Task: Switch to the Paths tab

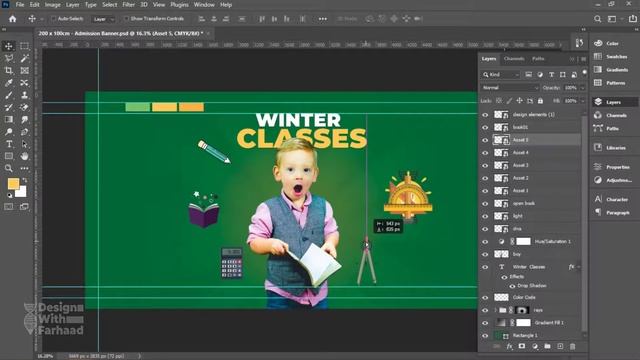Action: coord(538,59)
